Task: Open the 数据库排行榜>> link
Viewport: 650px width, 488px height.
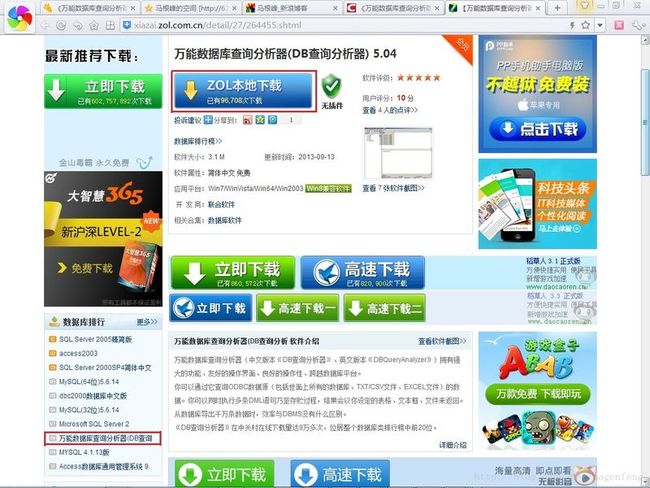Action: point(198,141)
